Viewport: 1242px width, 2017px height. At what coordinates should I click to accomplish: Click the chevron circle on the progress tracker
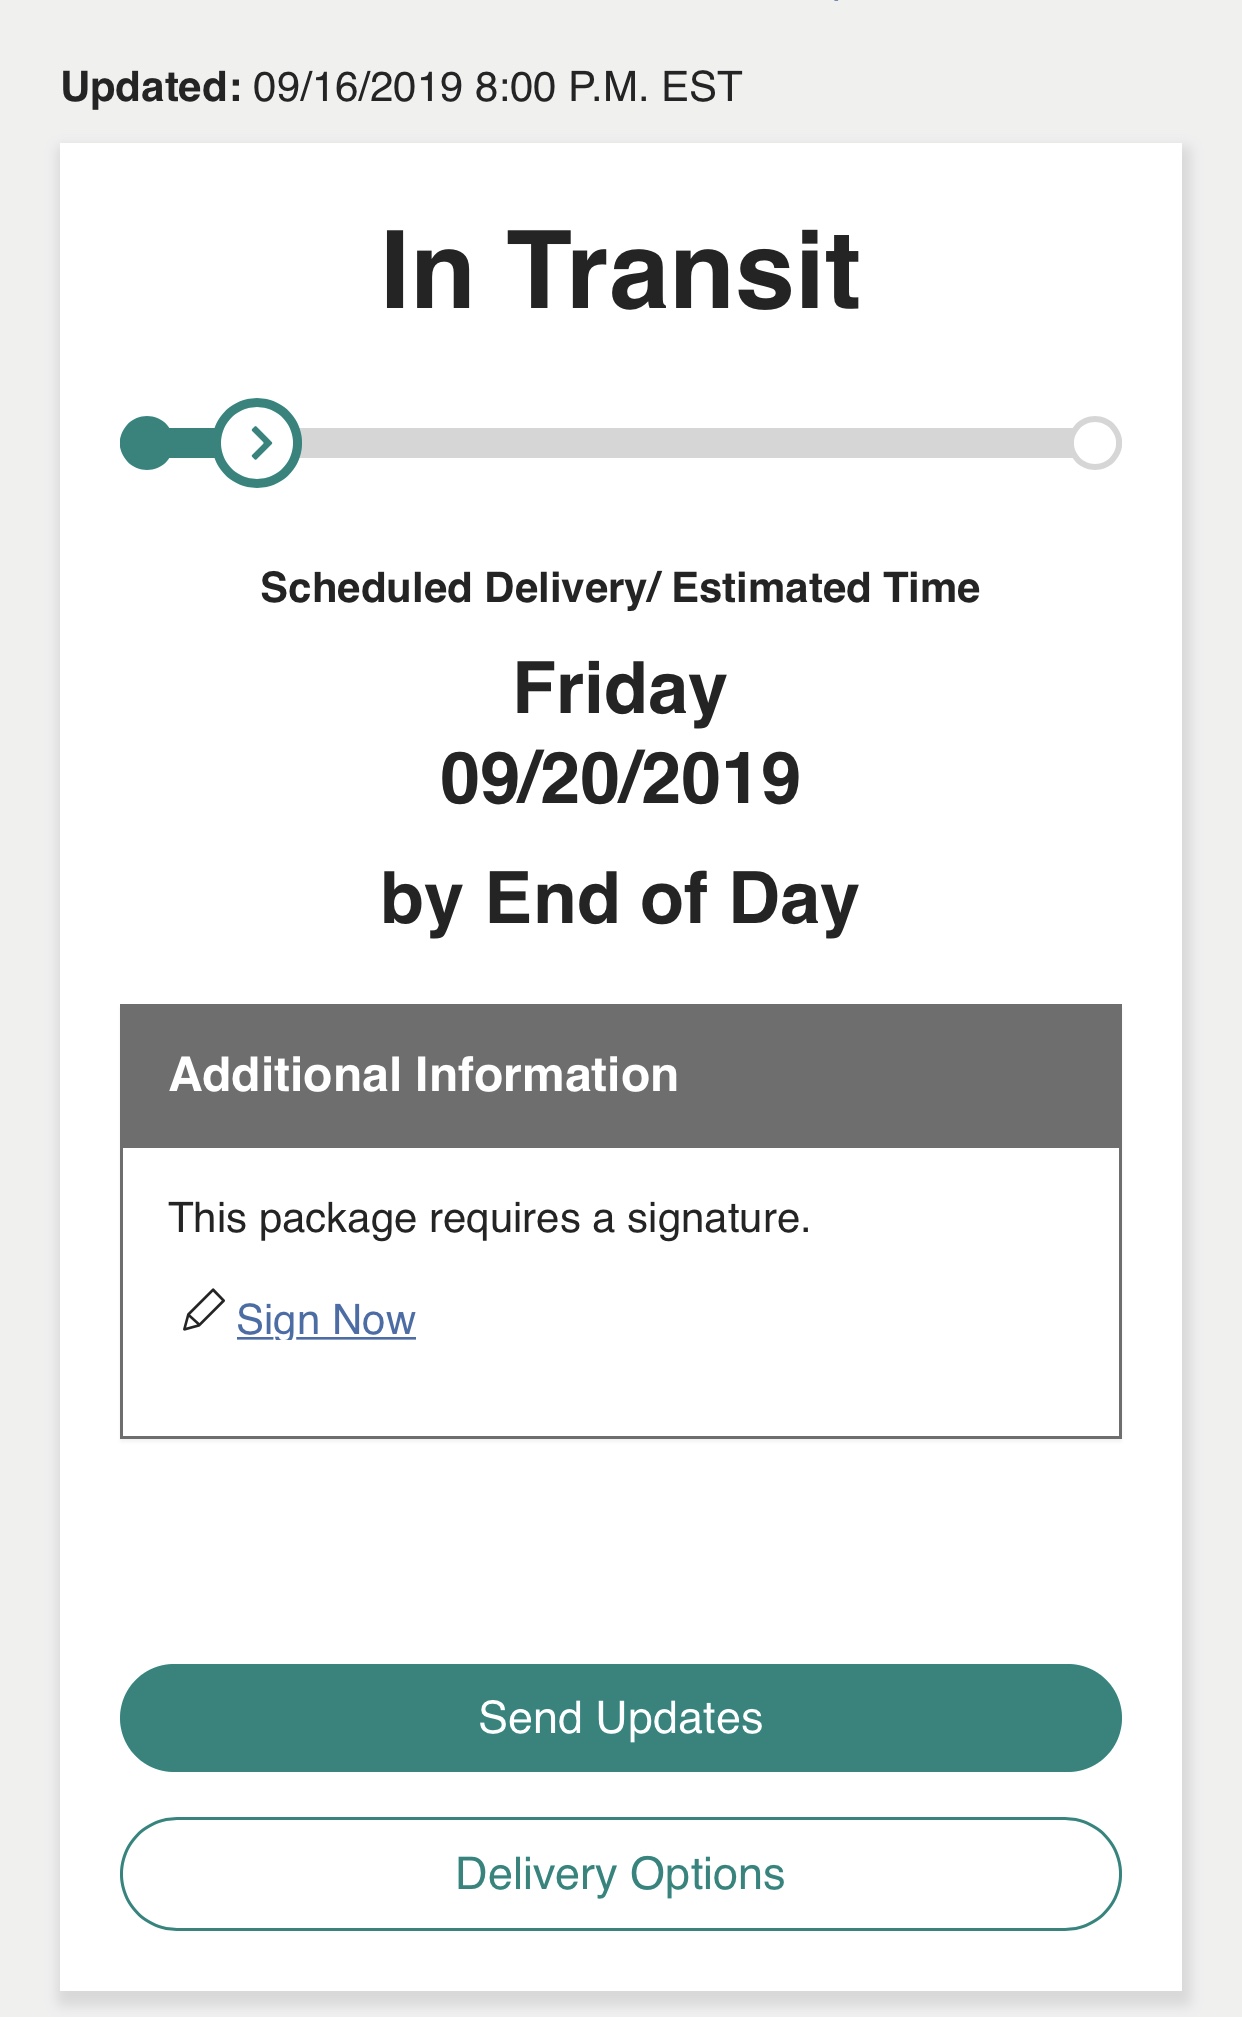point(259,442)
